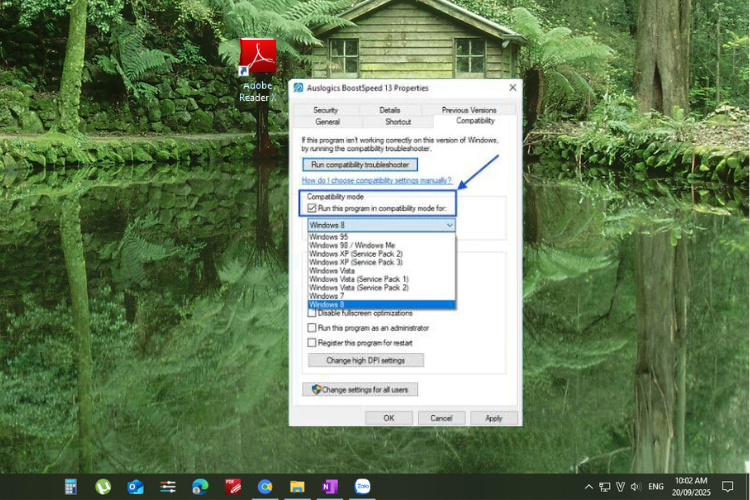Close the Properties dialog
This screenshot has width=750, height=500.
click(x=513, y=88)
